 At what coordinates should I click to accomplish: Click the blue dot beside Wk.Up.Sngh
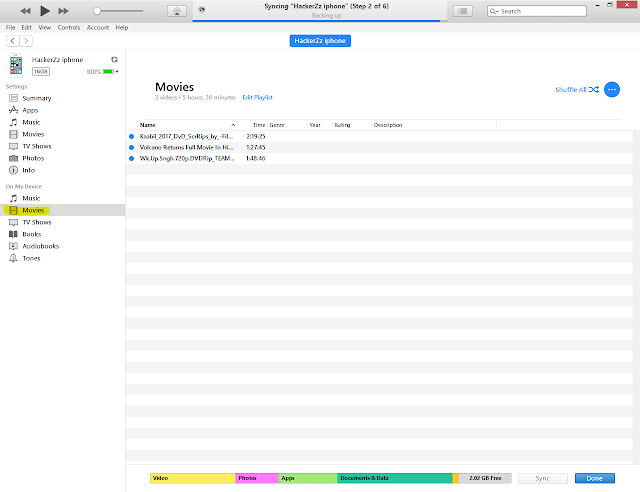(131, 158)
